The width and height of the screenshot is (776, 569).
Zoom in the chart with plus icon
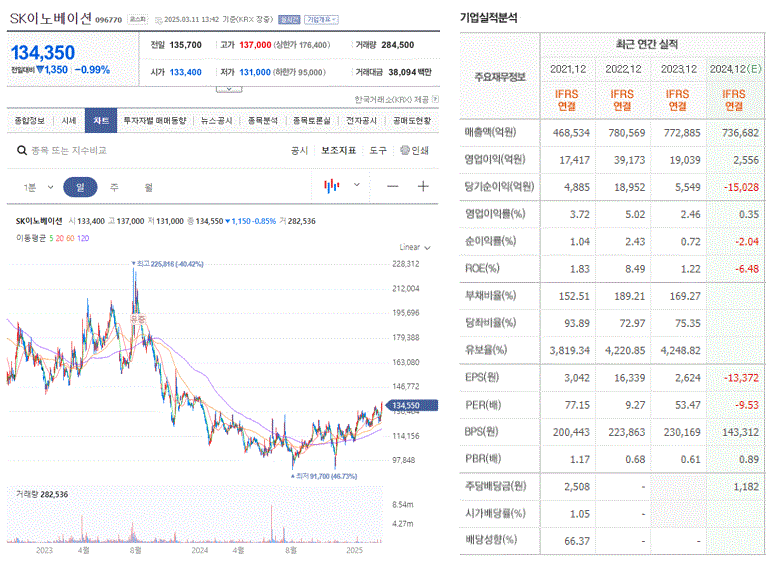[x=423, y=186]
